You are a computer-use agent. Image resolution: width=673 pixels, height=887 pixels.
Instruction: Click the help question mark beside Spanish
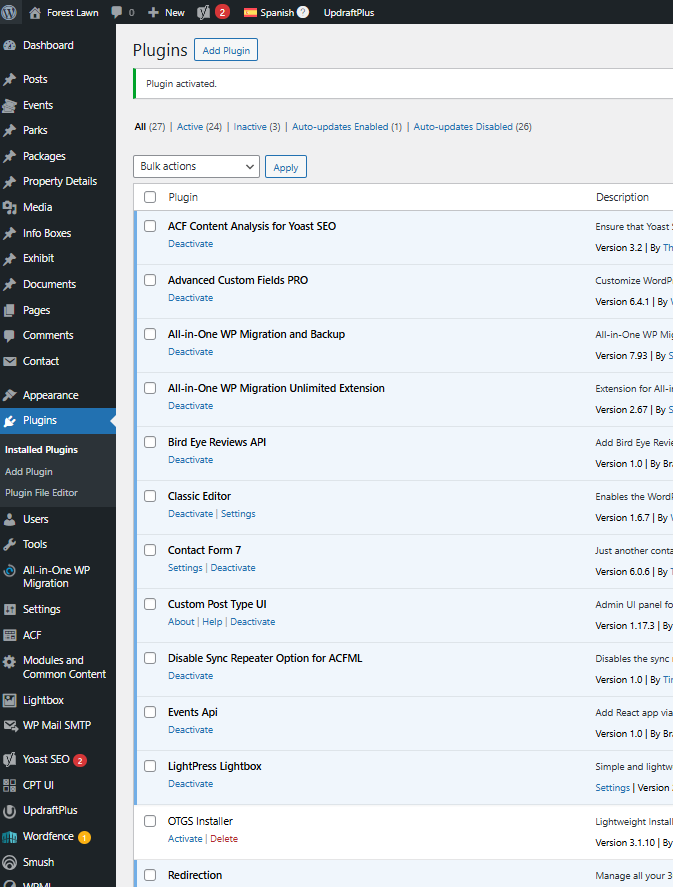[303, 12]
